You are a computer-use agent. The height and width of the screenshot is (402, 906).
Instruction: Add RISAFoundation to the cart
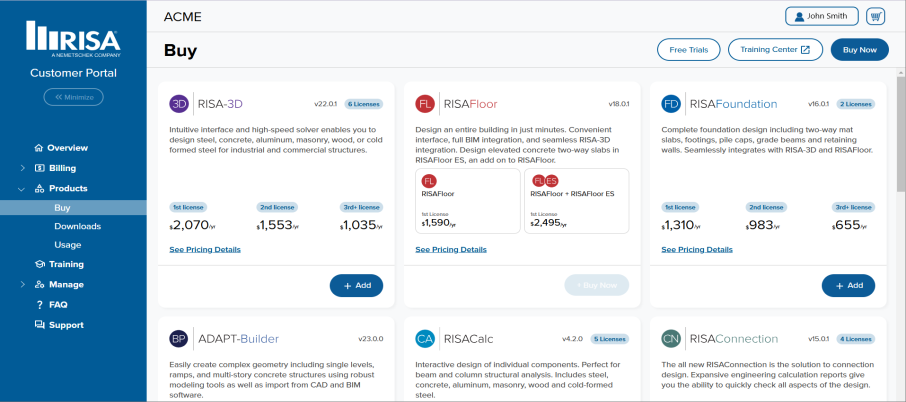pyautogui.click(x=848, y=285)
